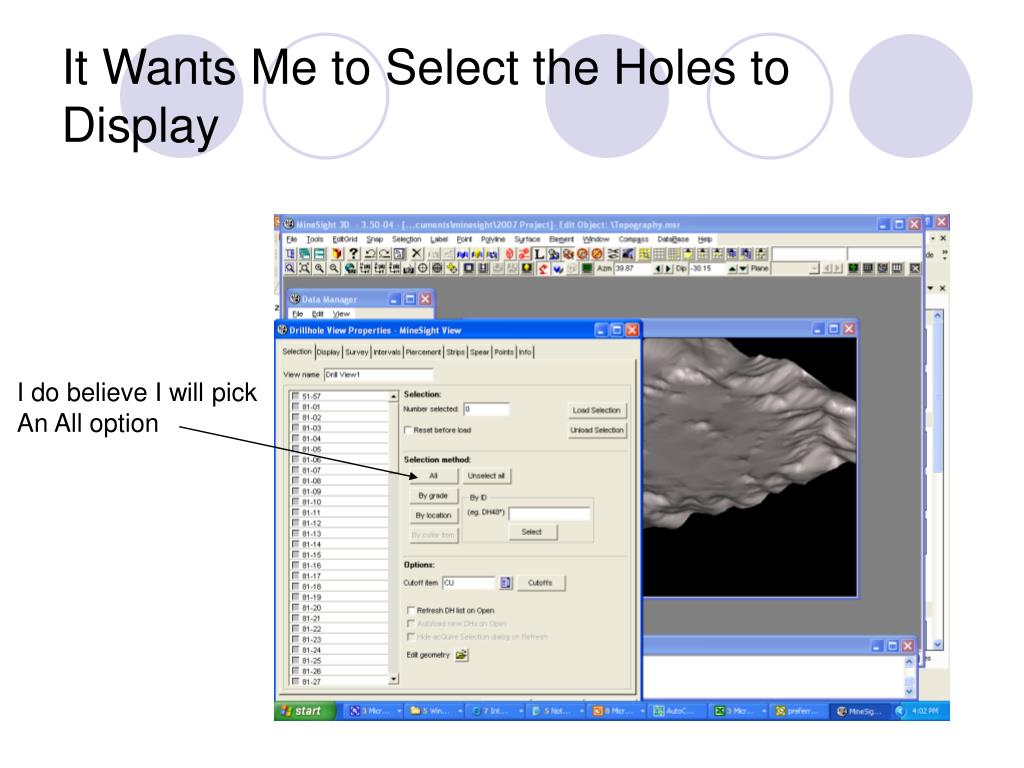This screenshot has height=768, width=1024.
Task: Click the first icon in top toolbar row
Action: tap(290, 253)
